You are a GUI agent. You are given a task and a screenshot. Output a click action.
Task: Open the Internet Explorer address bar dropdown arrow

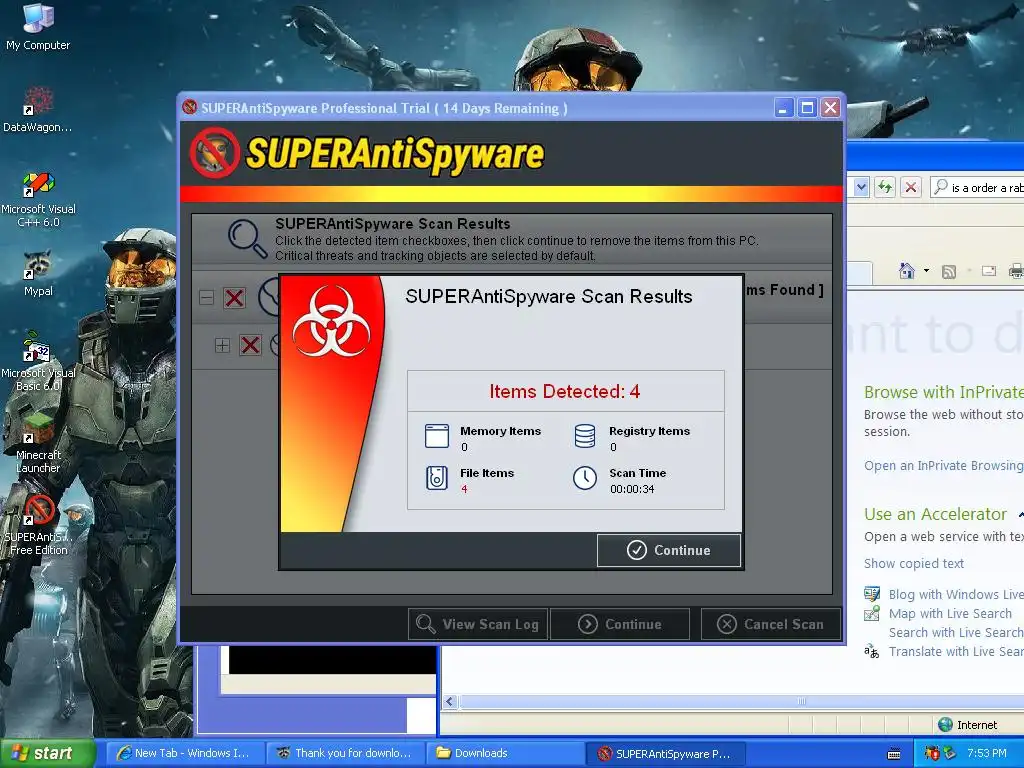point(861,187)
